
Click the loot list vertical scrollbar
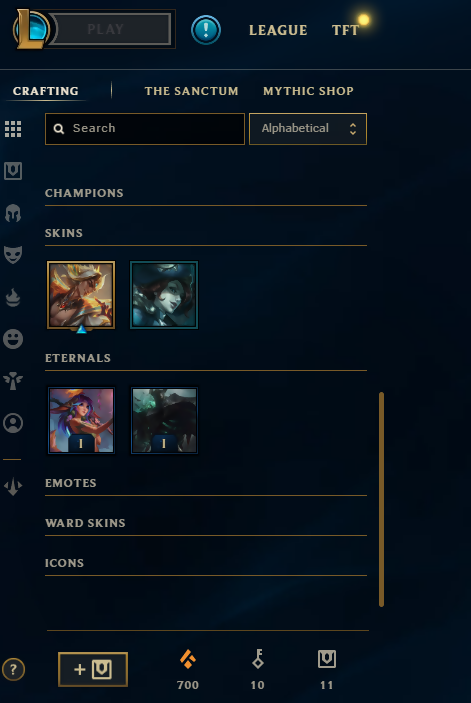pyautogui.click(x=381, y=499)
